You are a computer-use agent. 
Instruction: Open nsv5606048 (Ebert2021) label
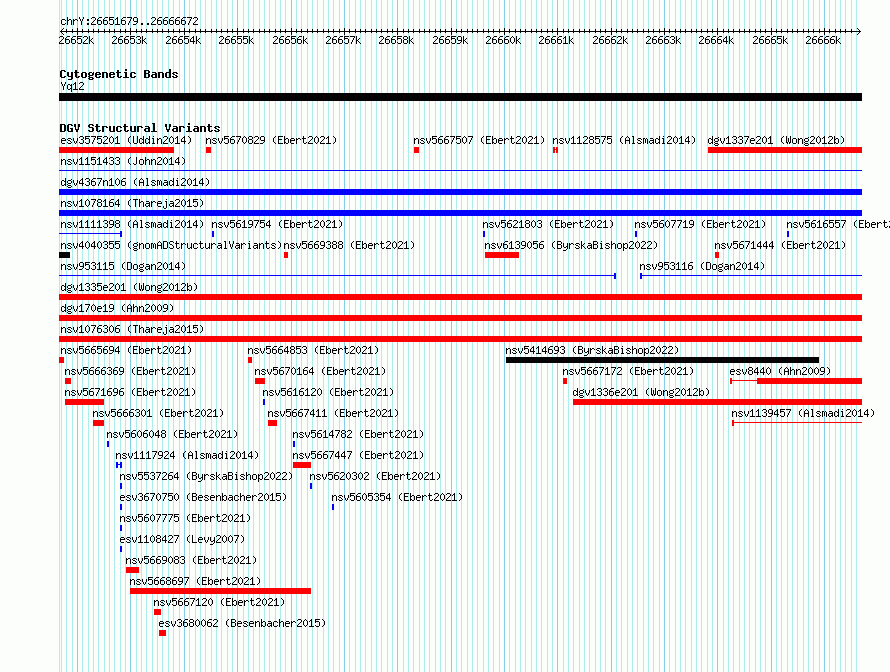[x=172, y=434]
